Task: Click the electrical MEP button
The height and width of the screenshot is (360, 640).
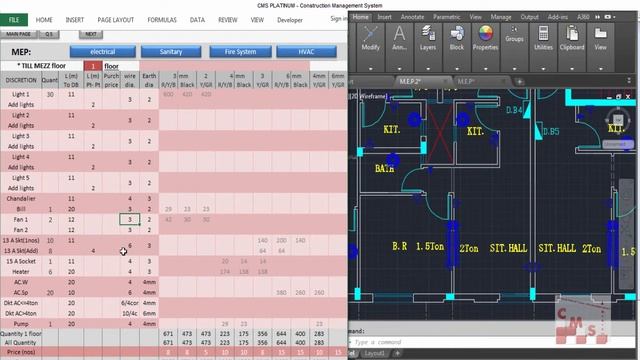Action: pyautogui.click(x=102, y=52)
